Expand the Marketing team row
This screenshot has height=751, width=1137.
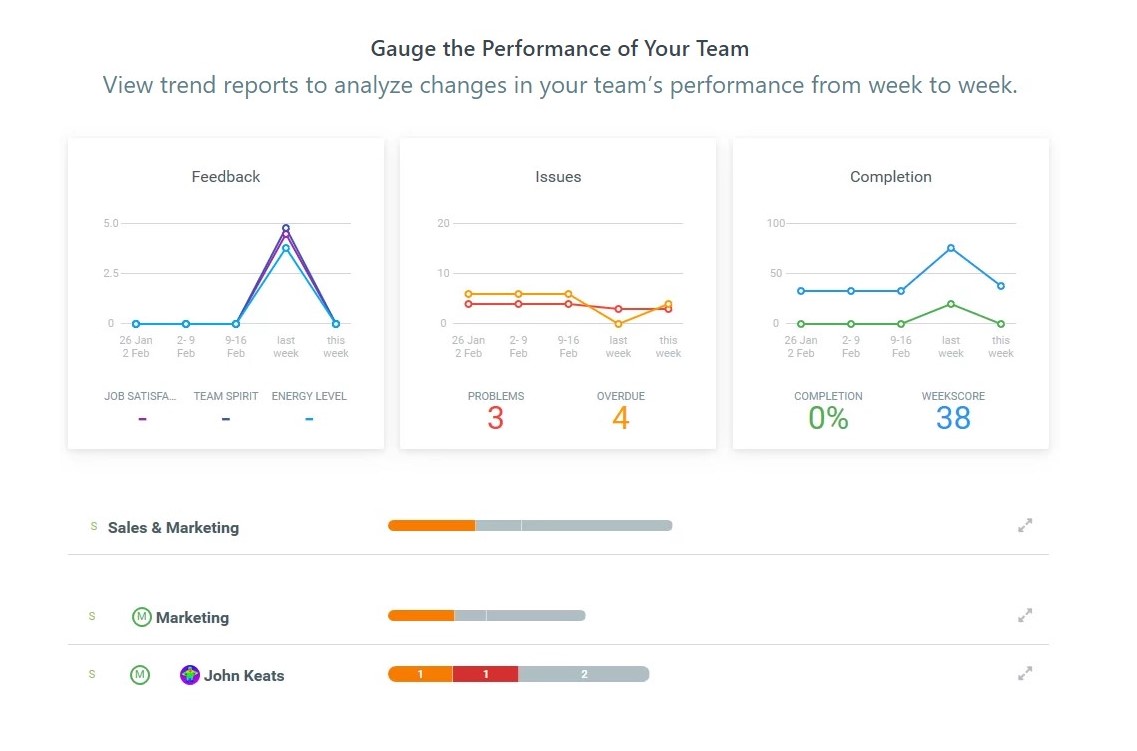1024,615
